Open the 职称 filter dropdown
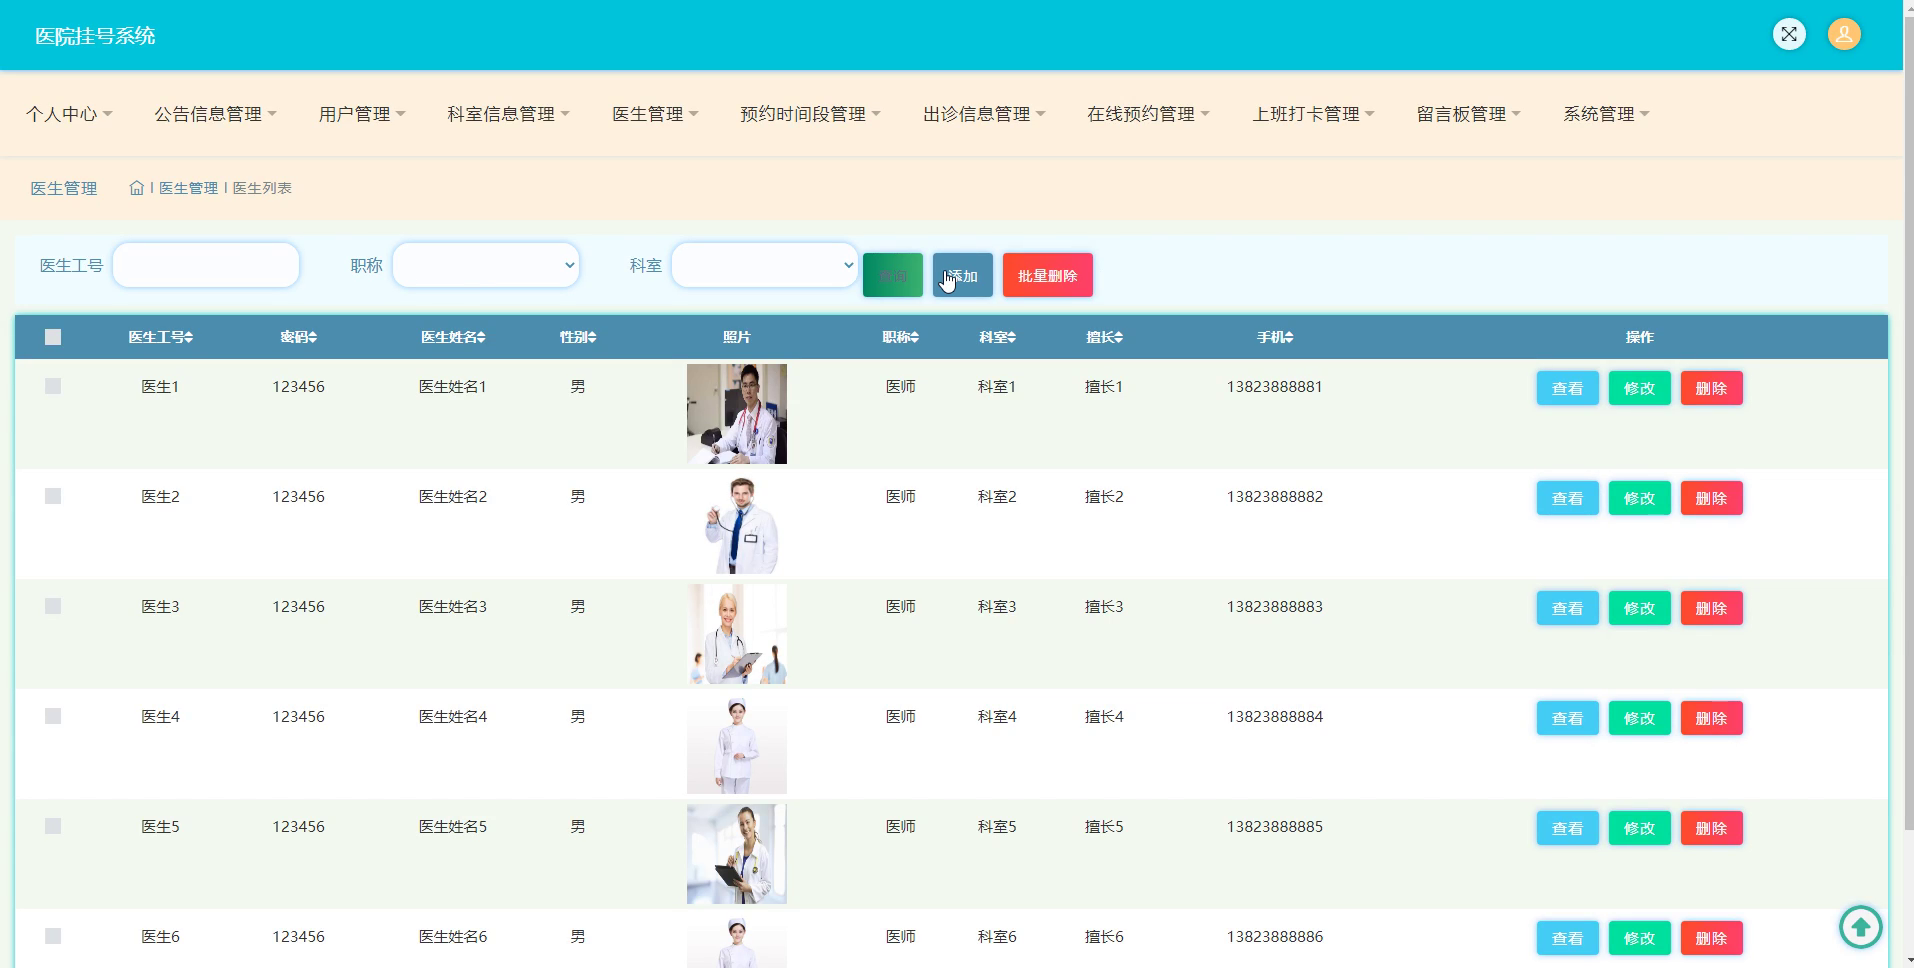 (486, 265)
